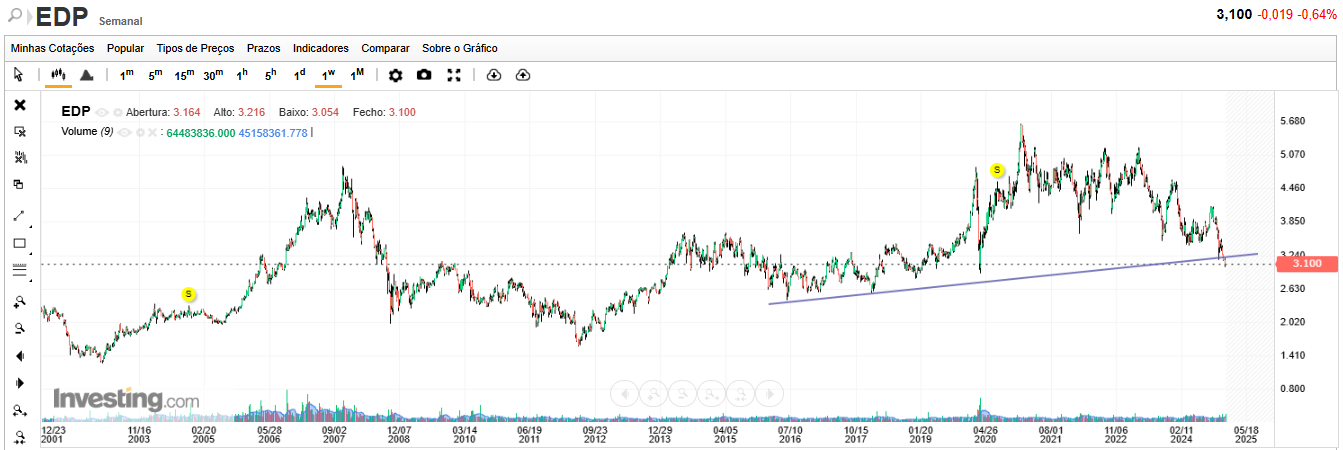Click the remove-all-drawings icon in sidebar

[20, 158]
